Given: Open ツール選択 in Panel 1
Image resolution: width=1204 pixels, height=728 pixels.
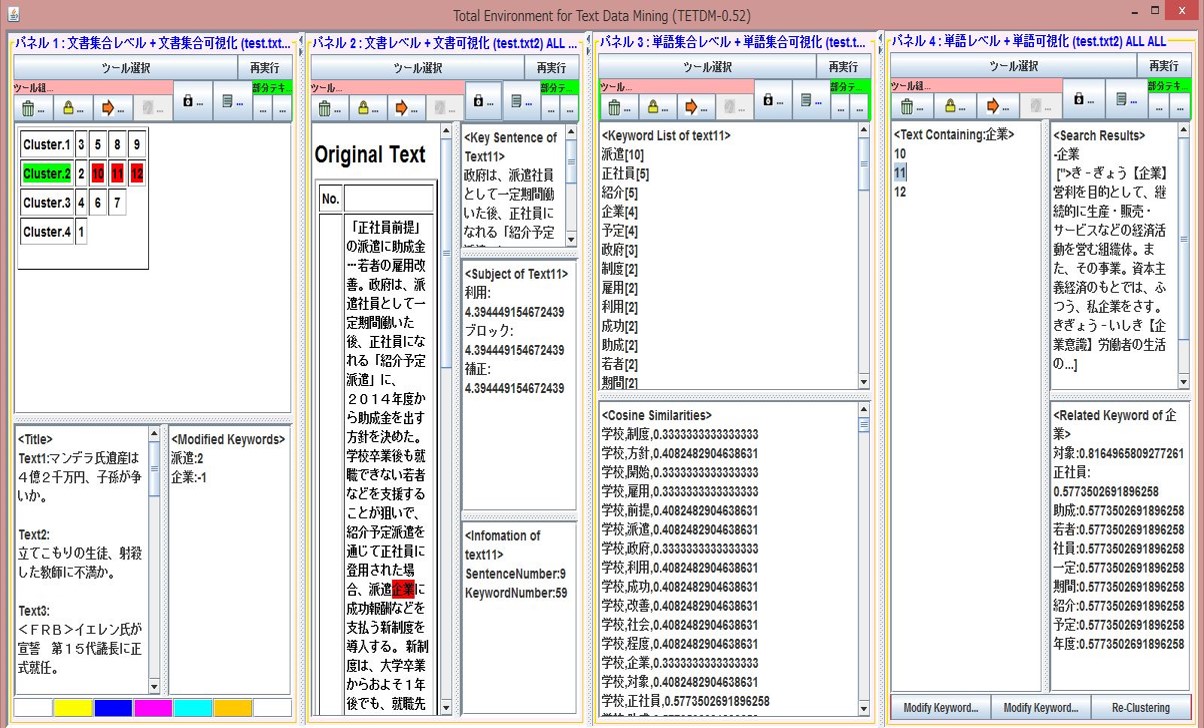Looking at the screenshot, I should (125, 68).
